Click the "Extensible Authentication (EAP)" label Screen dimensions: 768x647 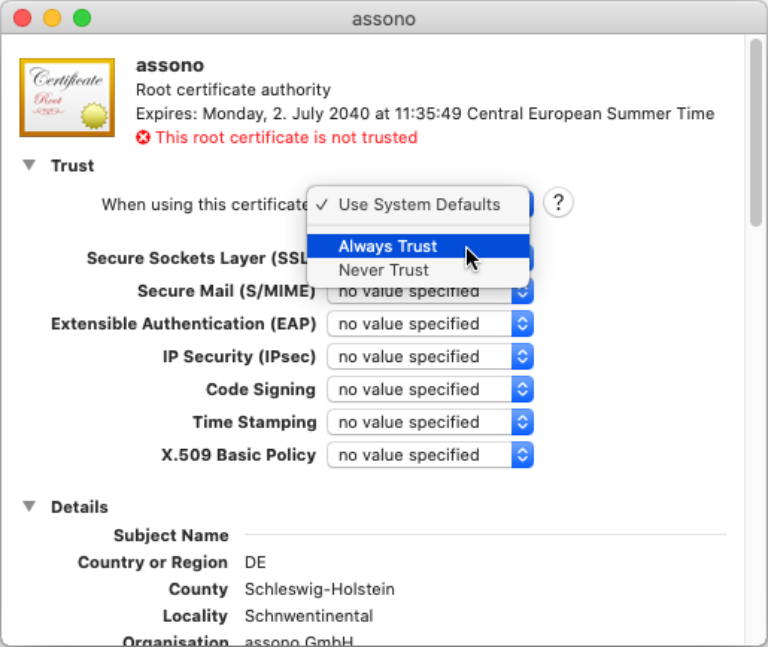click(x=184, y=324)
